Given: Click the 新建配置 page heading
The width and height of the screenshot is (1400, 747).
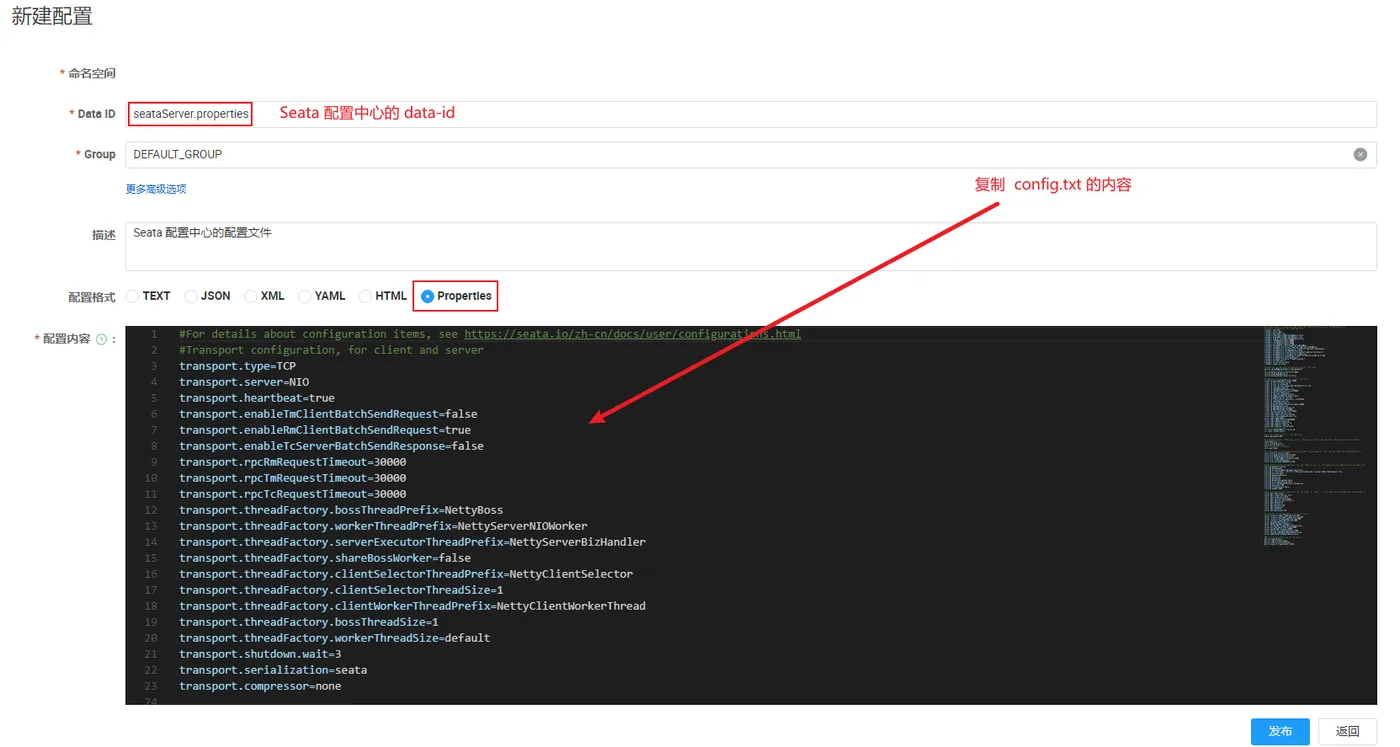Looking at the screenshot, I should pyautogui.click(x=52, y=17).
